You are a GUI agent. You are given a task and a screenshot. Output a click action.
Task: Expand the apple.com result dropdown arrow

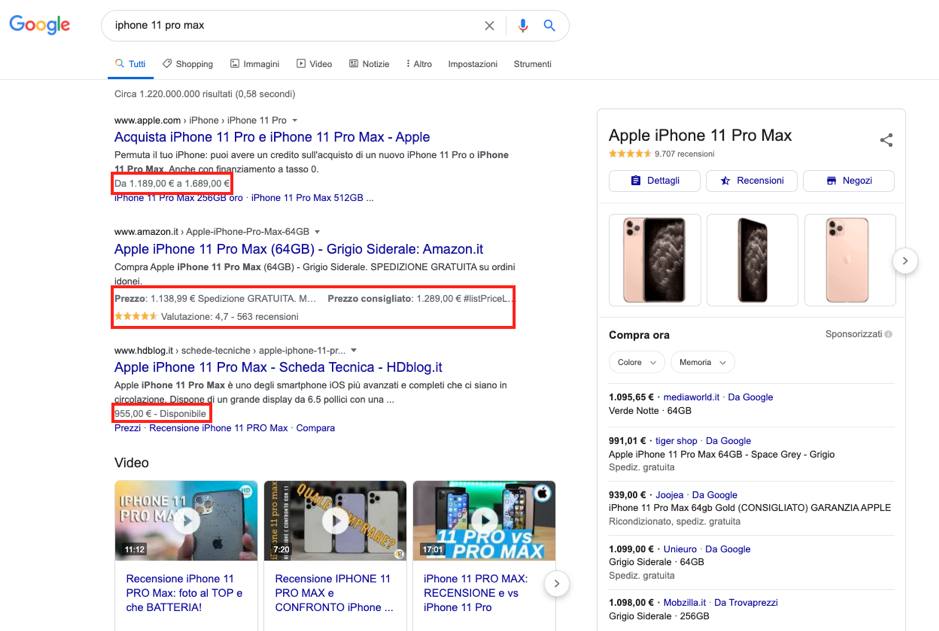pyautogui.click(x=295, y=120)
